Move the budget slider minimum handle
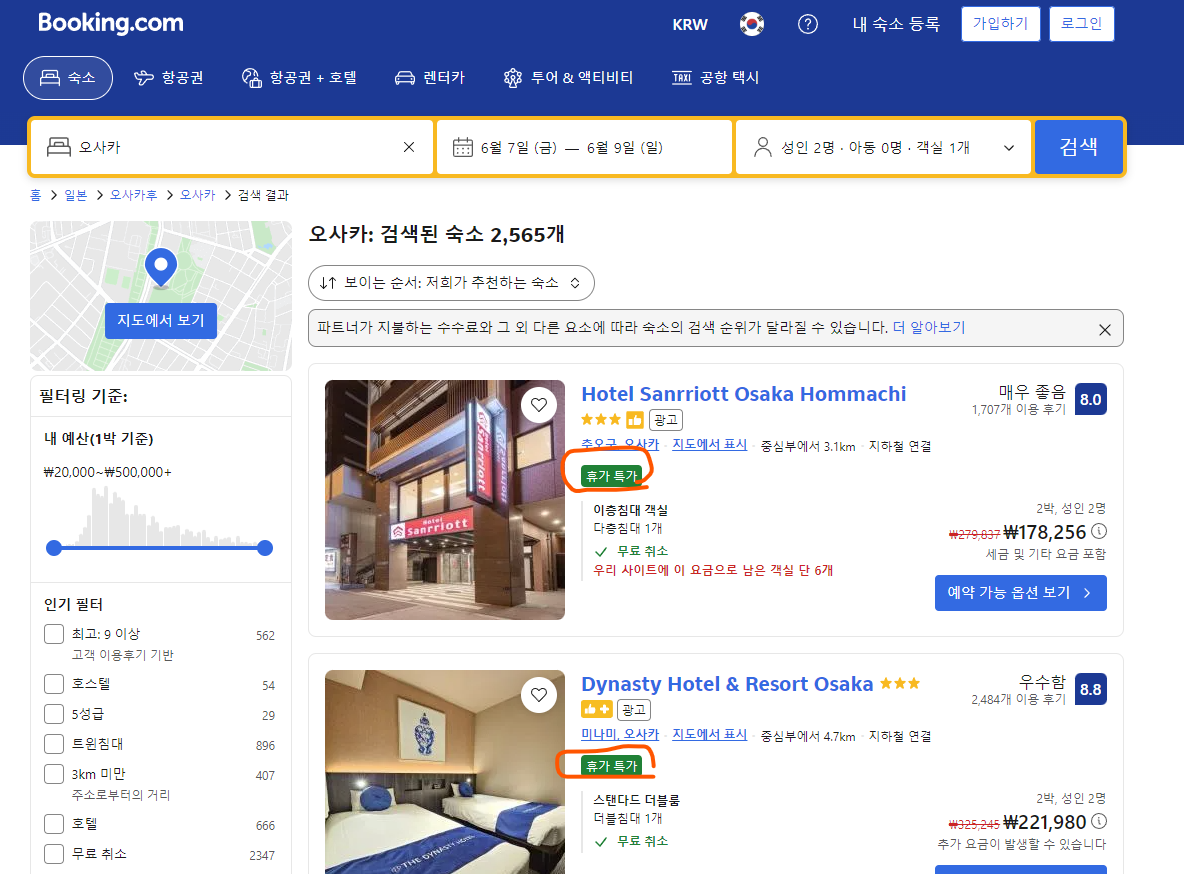Image resolution: width=1184 pixels, height=874 pixels. 54,548
